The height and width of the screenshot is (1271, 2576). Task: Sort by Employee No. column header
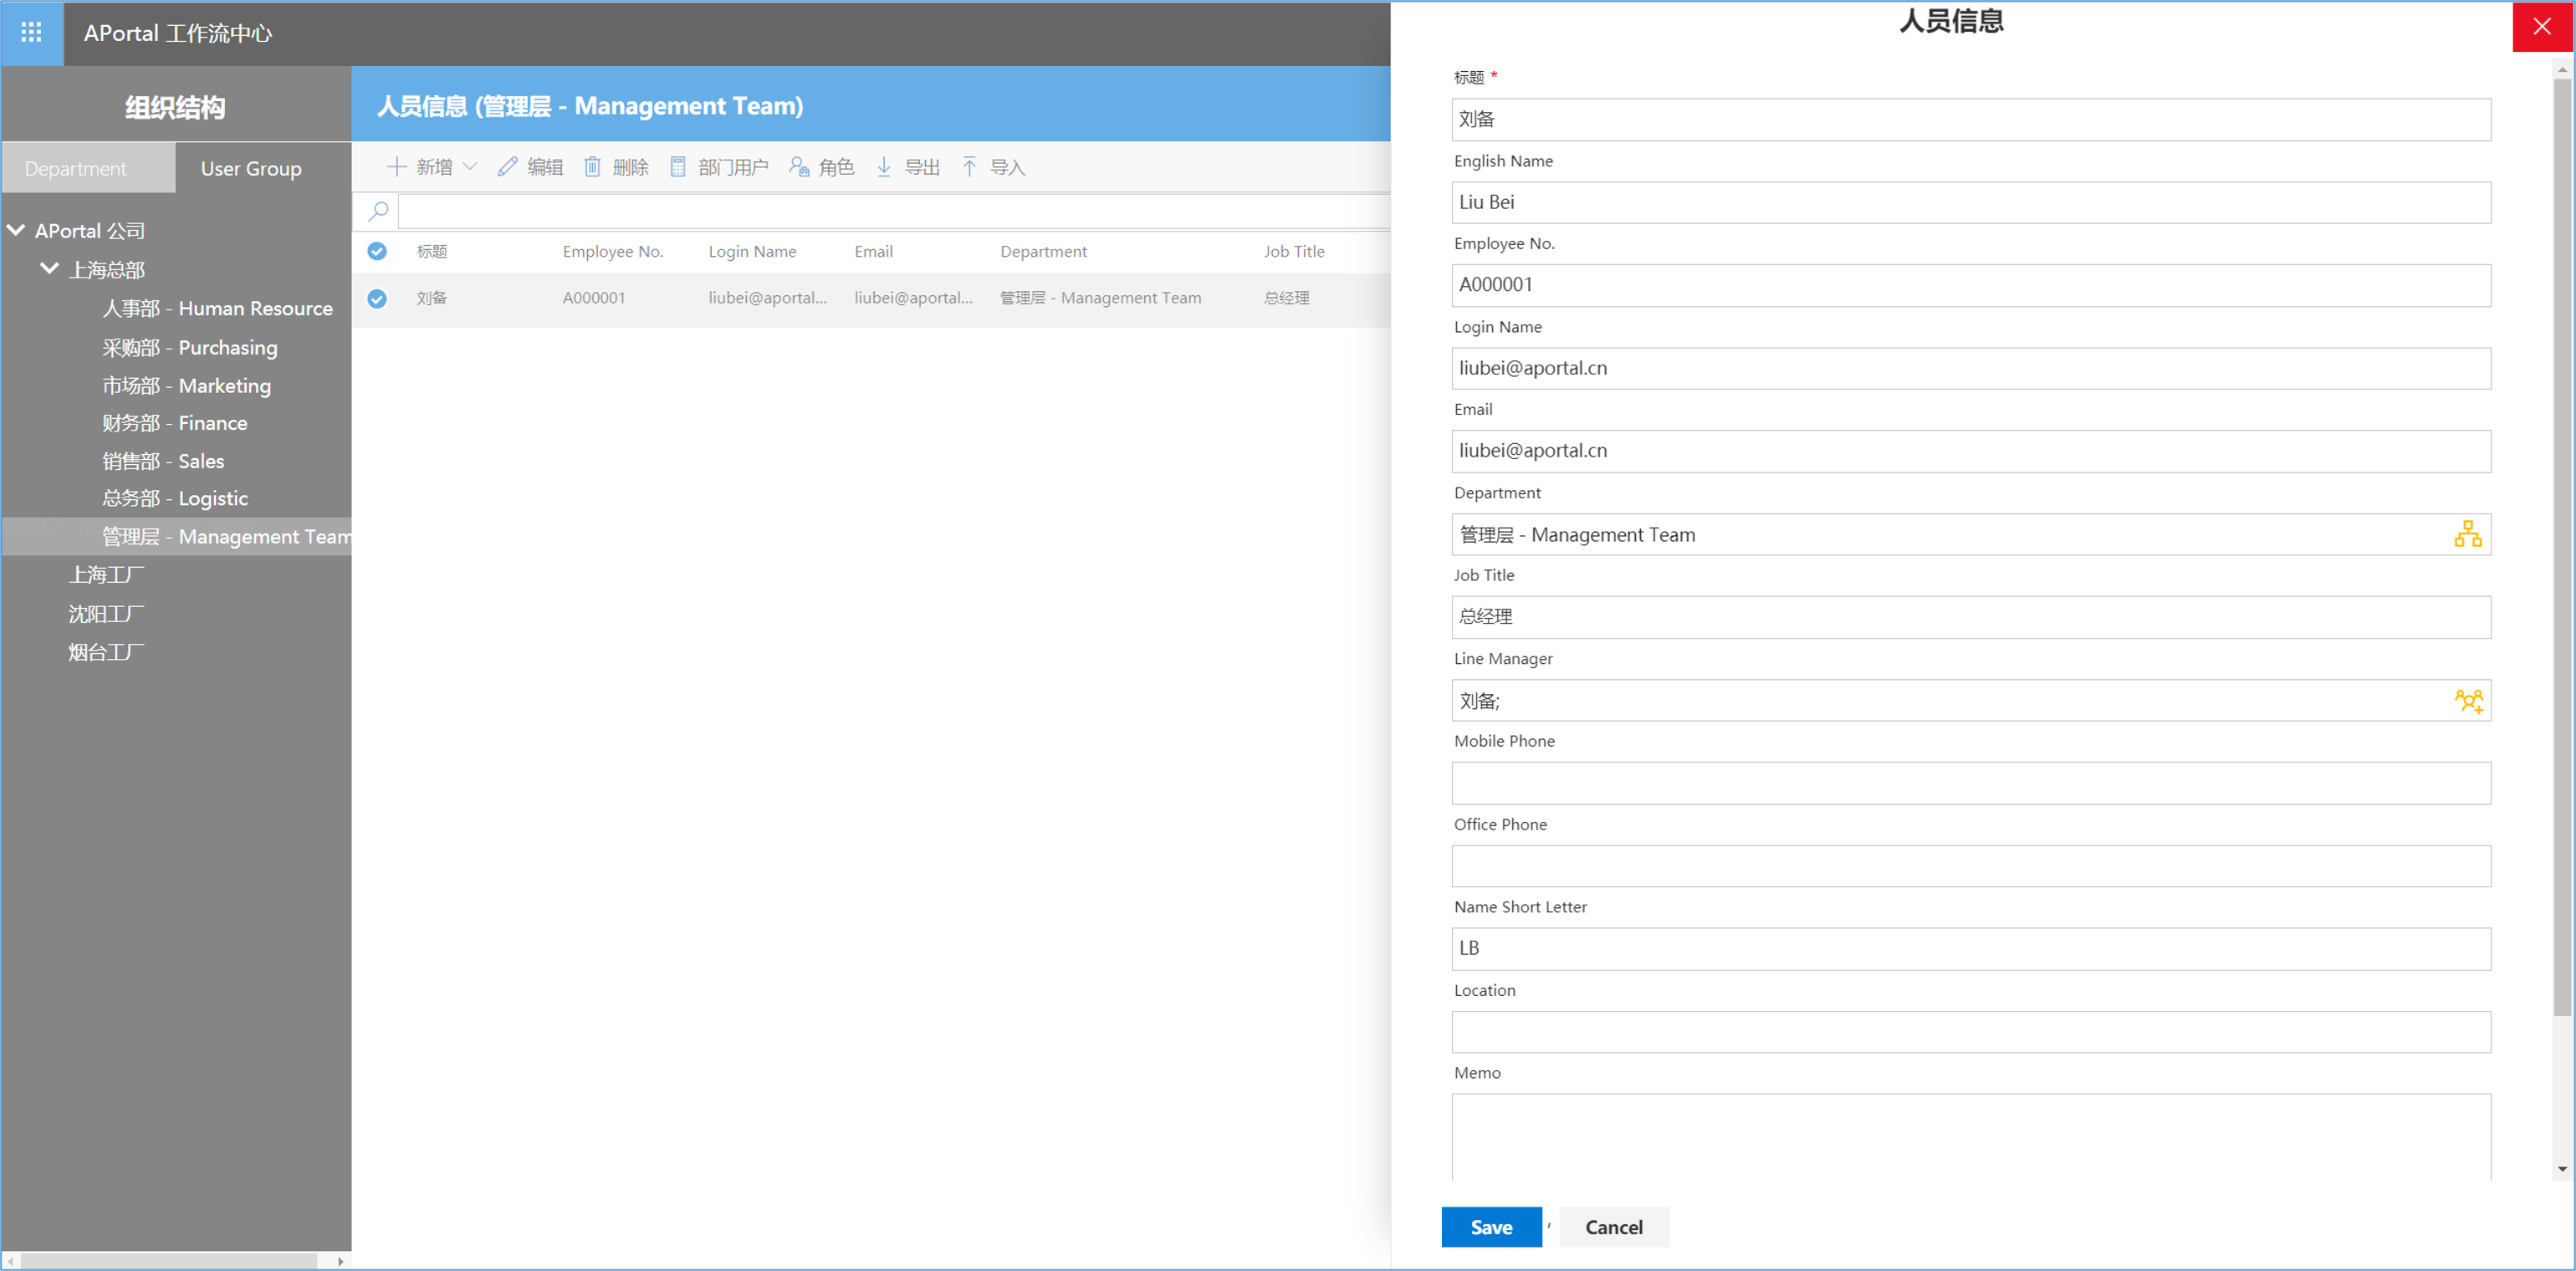613,251
